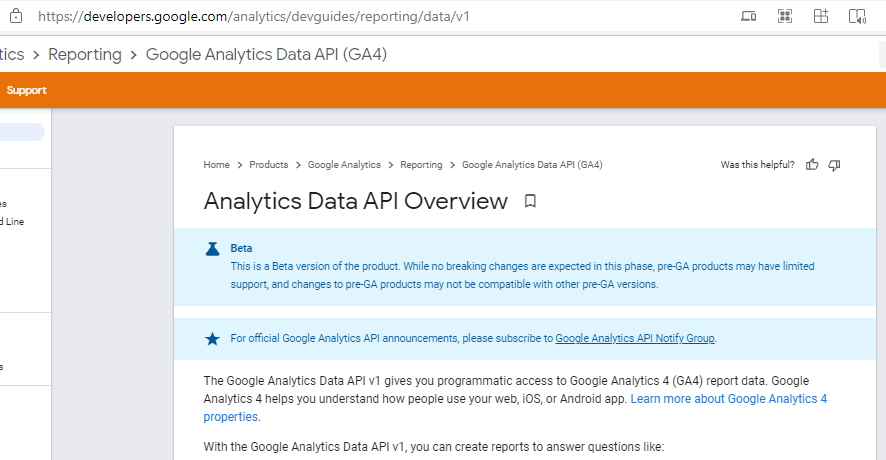Viewport: 886px width, 460px height.
Task: Click the Beta flask icon
Action: coord(212,249)
